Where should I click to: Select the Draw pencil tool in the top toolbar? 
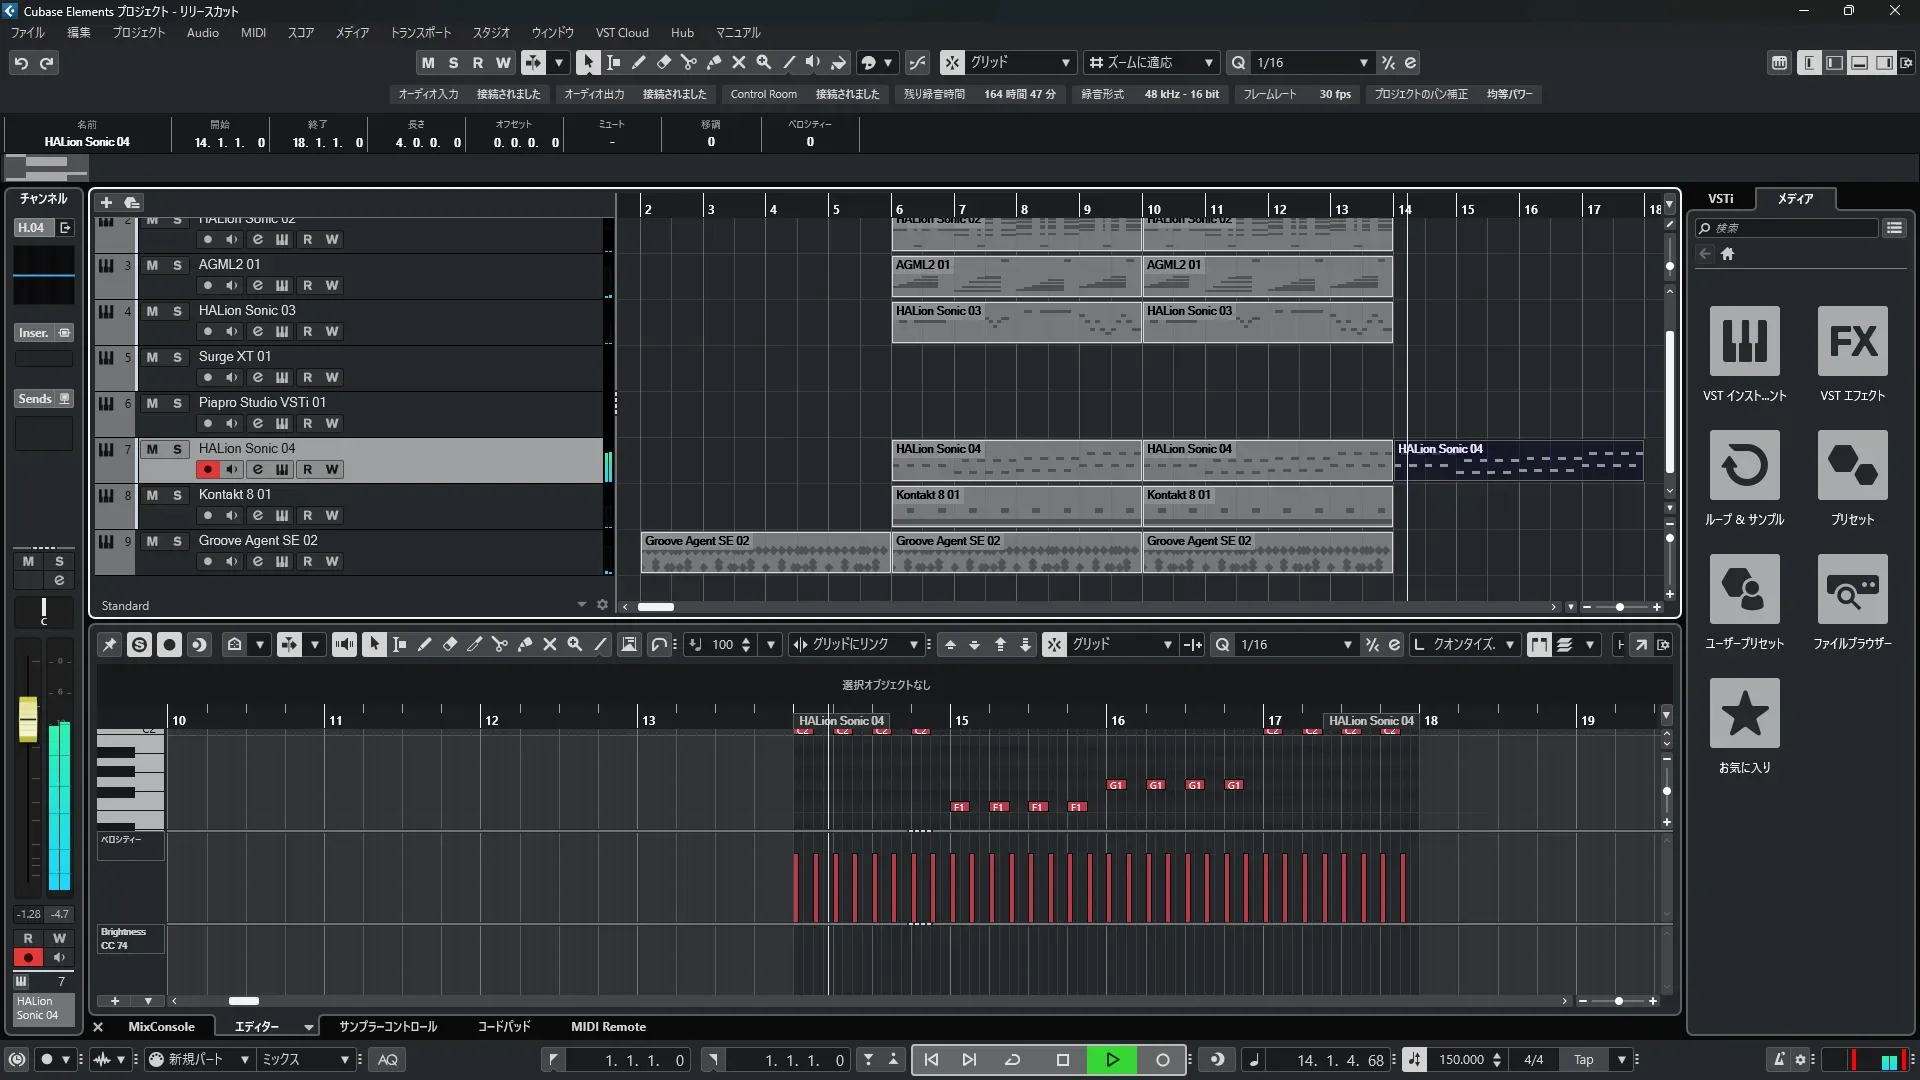638,63
